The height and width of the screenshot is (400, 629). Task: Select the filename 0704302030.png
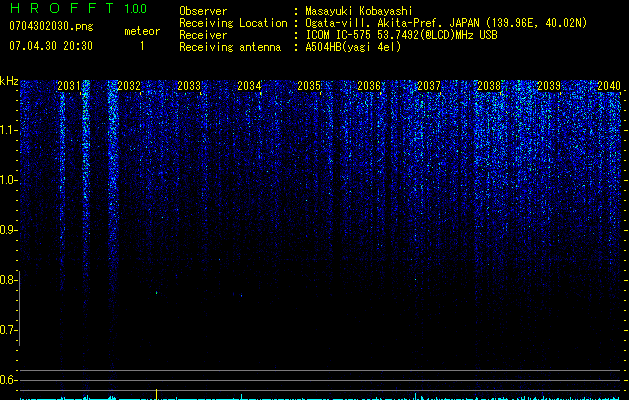[51, 26]
